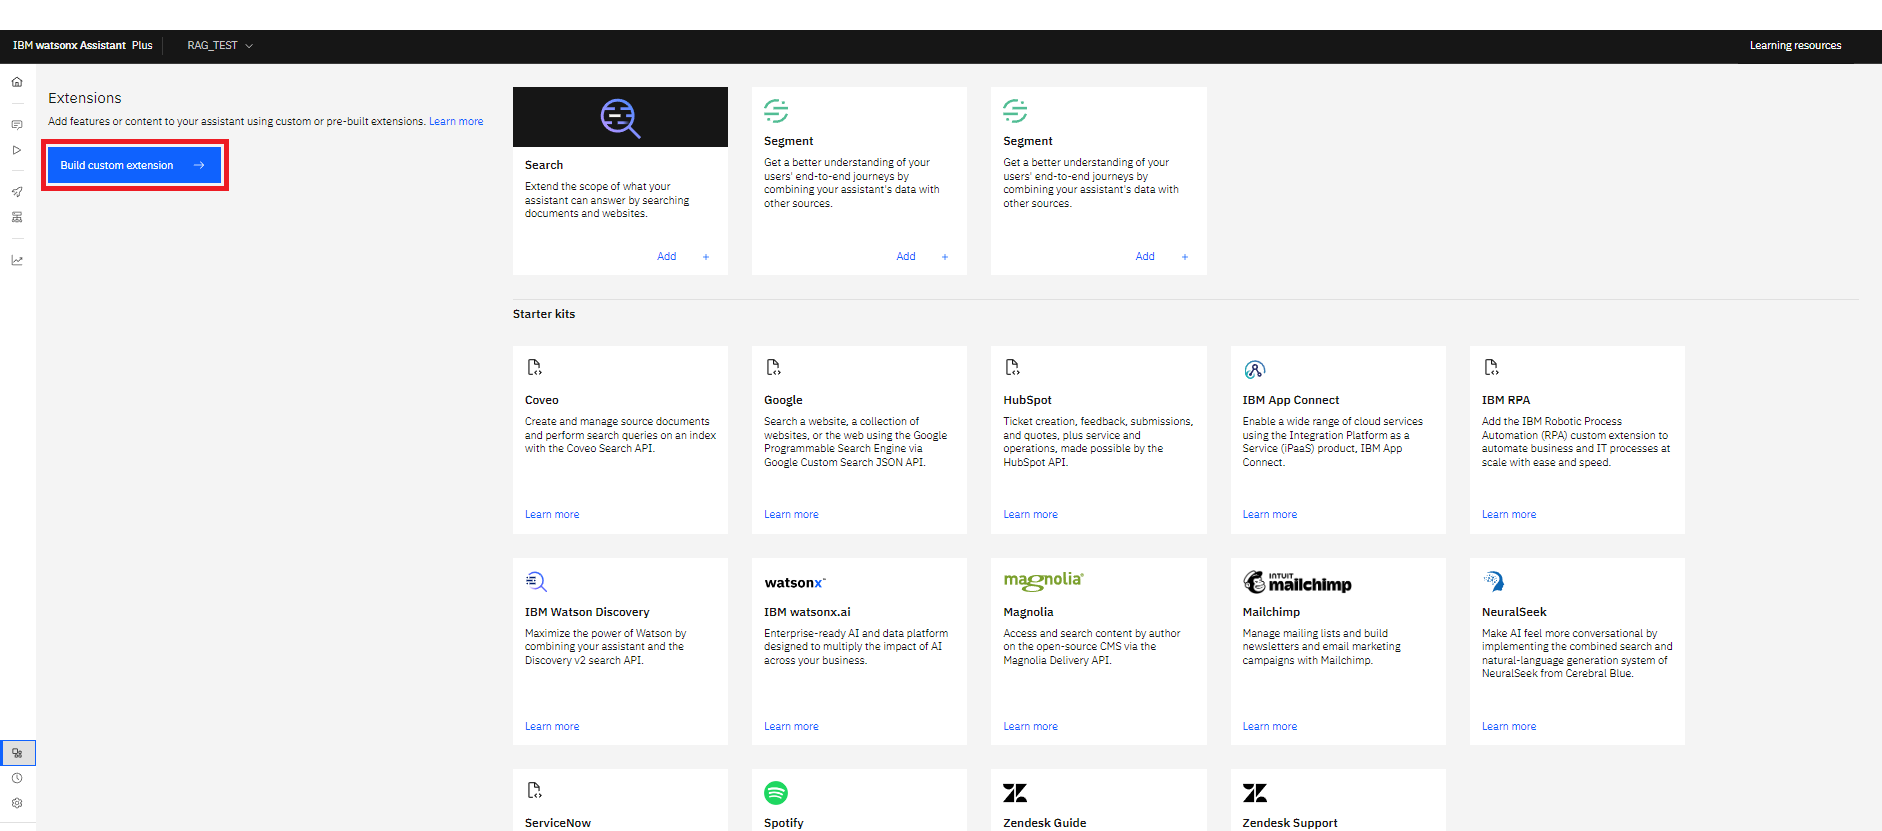The width and height of the screenshot is (1882, 831).
Task: Open Learning resources in top bar
Action: [1795, 46]
